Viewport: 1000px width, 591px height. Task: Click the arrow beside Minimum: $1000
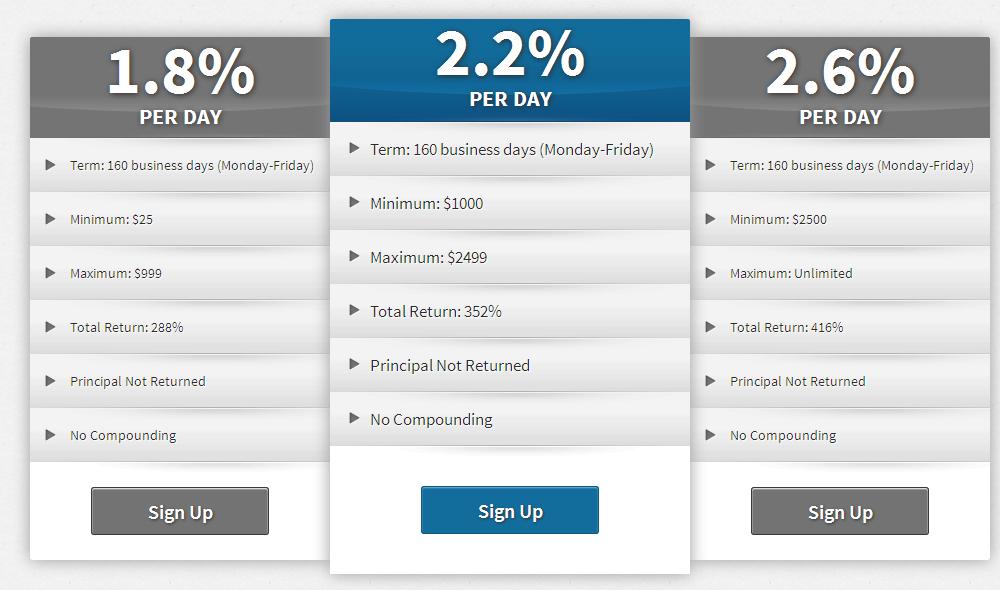(354, 202)
